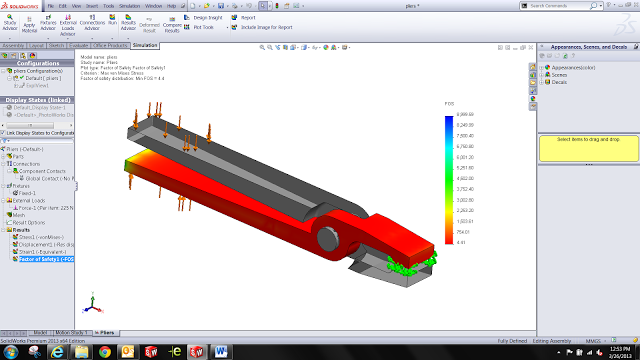Viewport: 640px width, 360px height.
Task: Open the Fixtures Advisor
Action: (48, 23)
